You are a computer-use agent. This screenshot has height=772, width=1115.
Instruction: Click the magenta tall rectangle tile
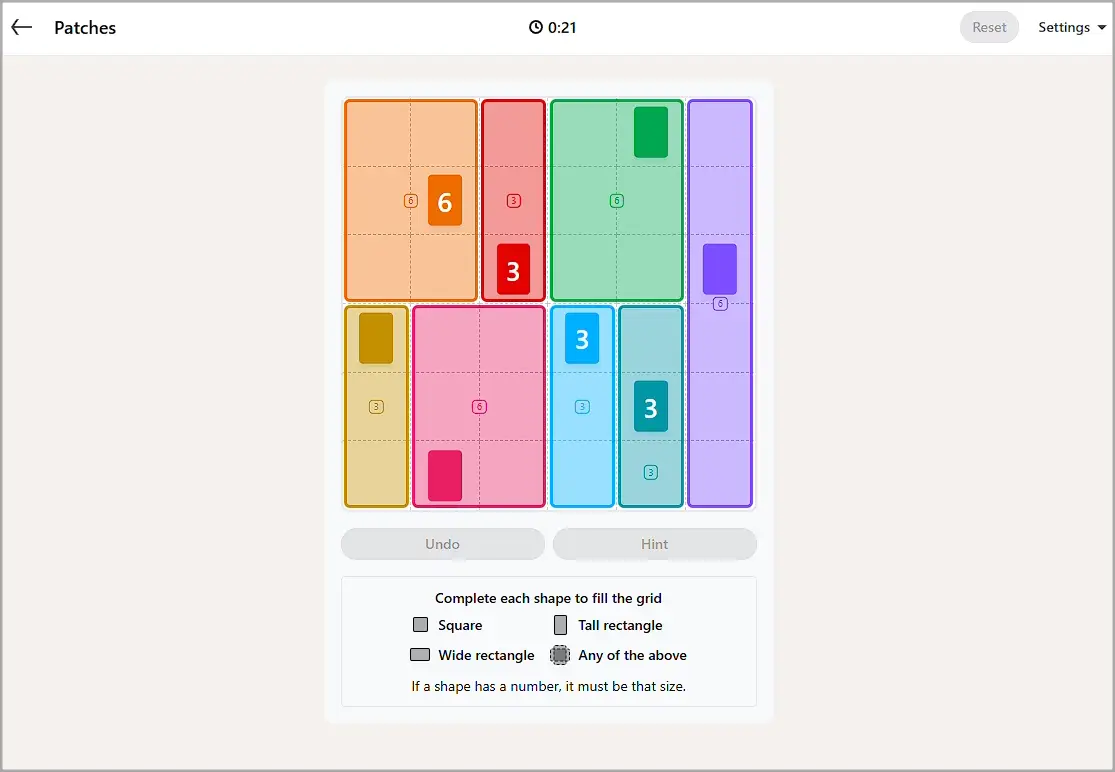444,476
